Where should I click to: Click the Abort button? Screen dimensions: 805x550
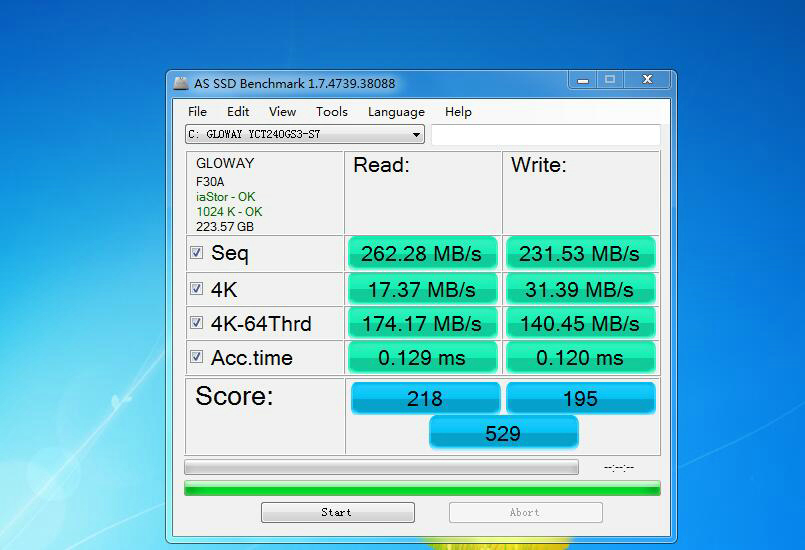pos(525,513)
